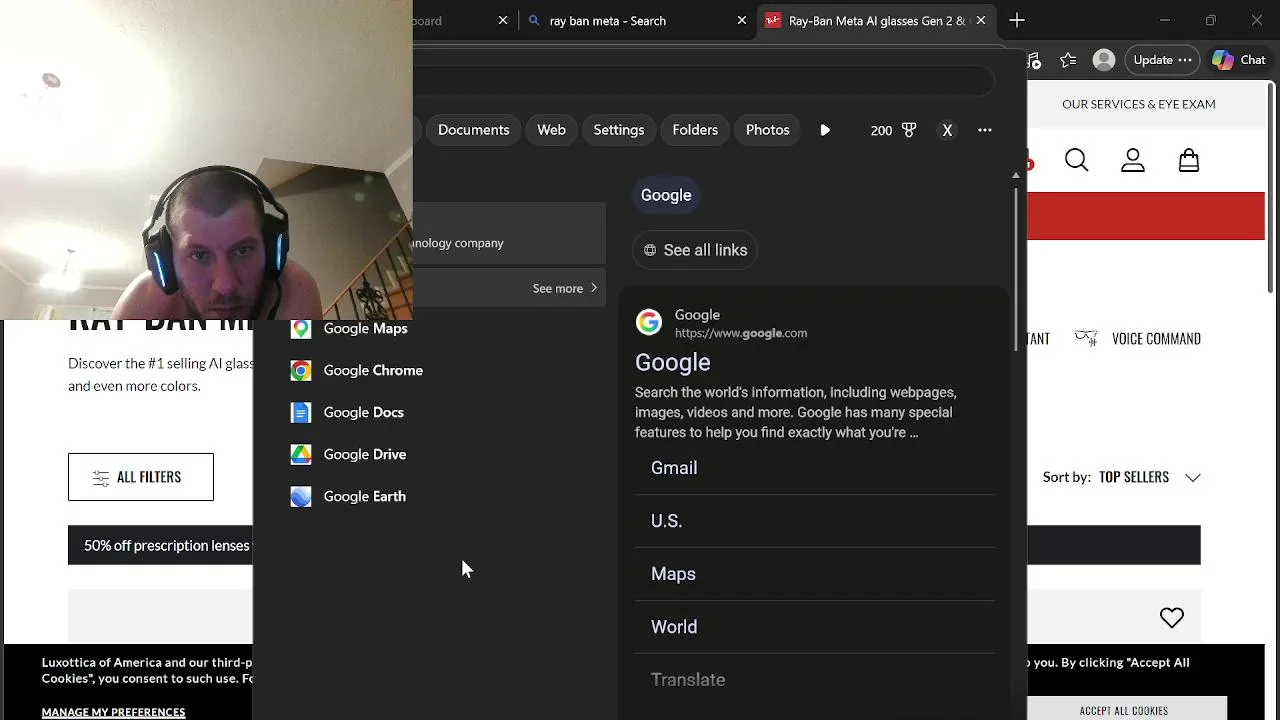Open the ALL FILTERS button

click(141, 477)
